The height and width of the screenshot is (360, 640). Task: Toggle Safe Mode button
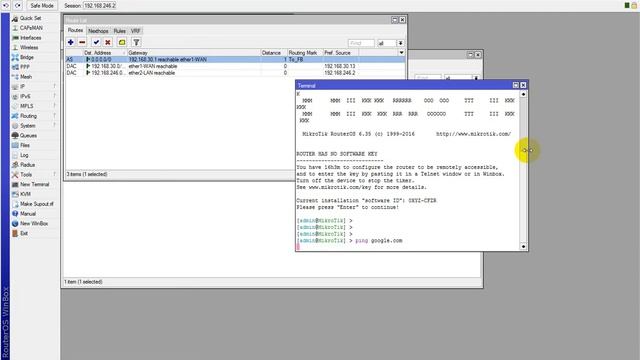(x=42, y=6)
